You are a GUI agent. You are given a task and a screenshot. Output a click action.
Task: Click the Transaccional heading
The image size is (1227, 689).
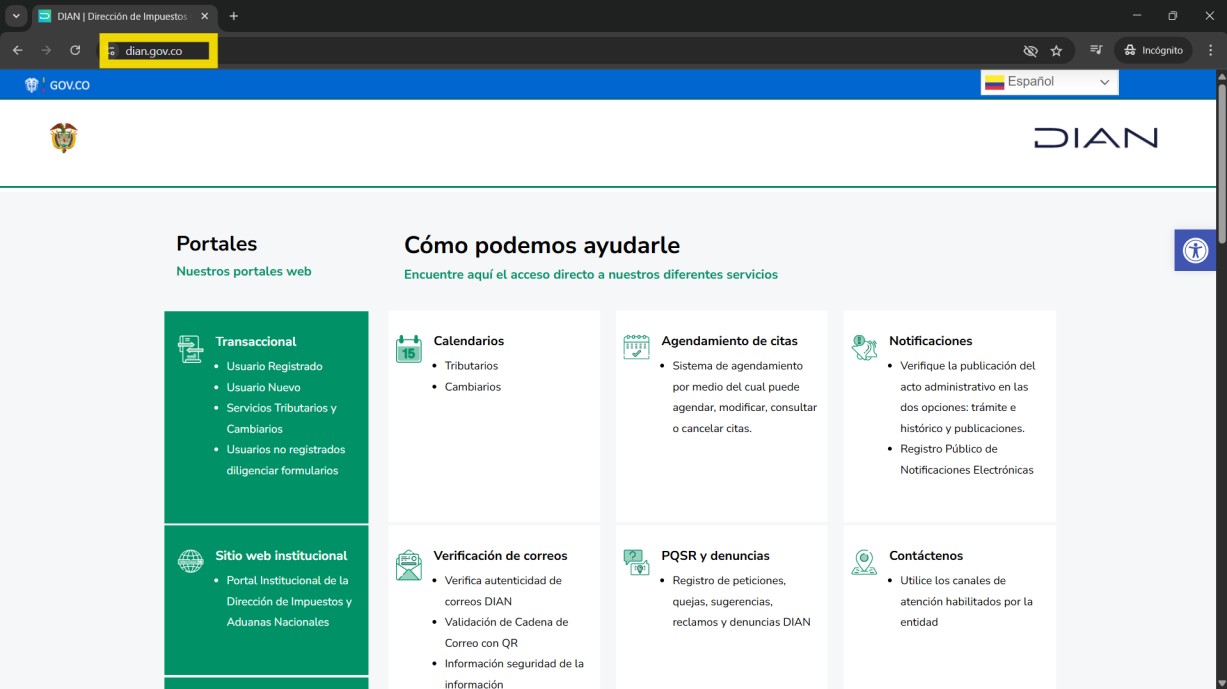[256, 341]
